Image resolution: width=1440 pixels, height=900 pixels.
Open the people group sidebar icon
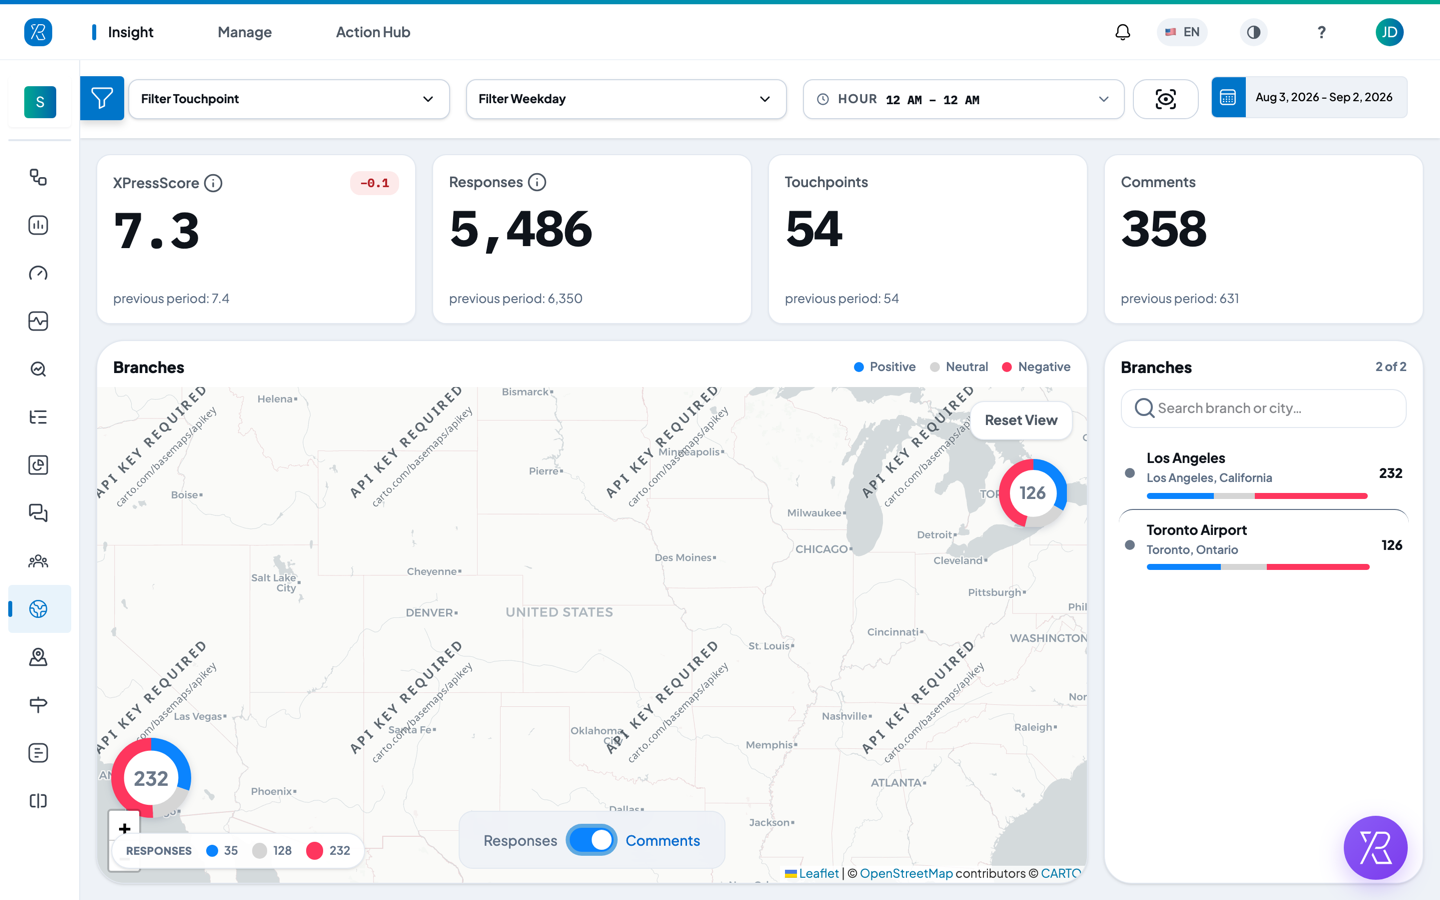[38, 561]
